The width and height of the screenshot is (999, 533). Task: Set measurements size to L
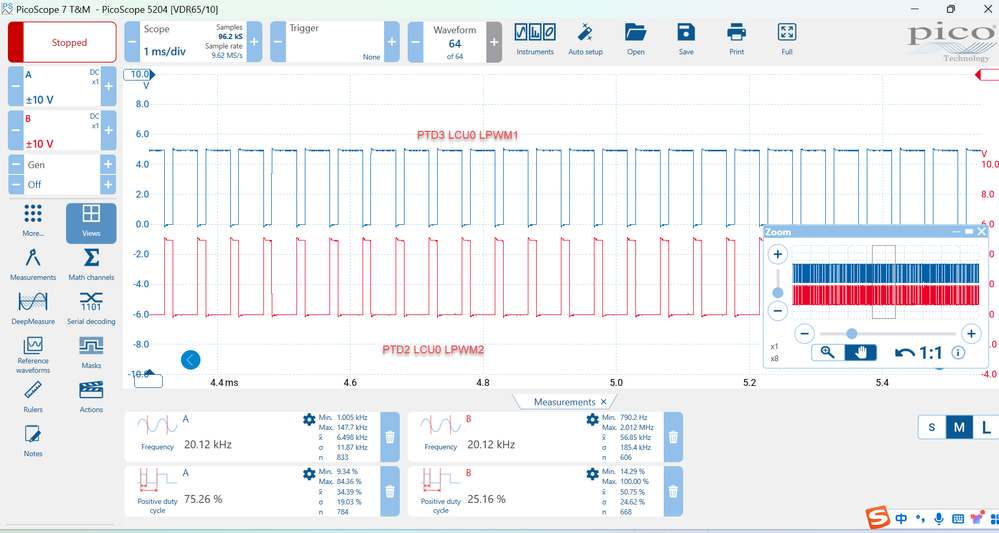(986, 427)
